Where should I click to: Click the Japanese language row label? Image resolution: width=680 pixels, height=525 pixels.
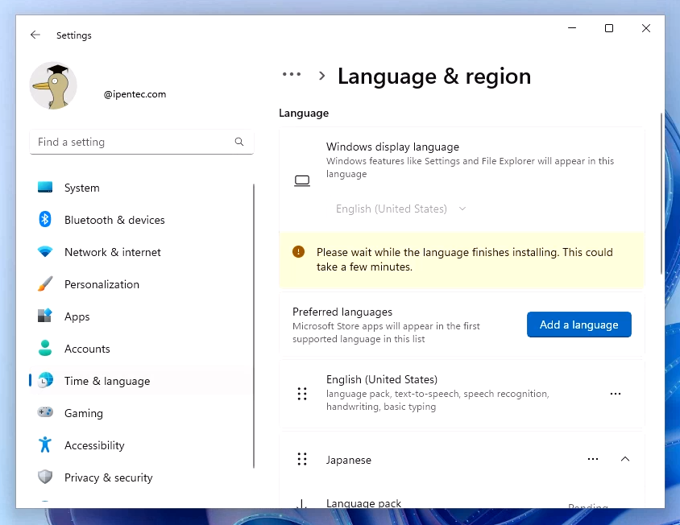[349, 460]
